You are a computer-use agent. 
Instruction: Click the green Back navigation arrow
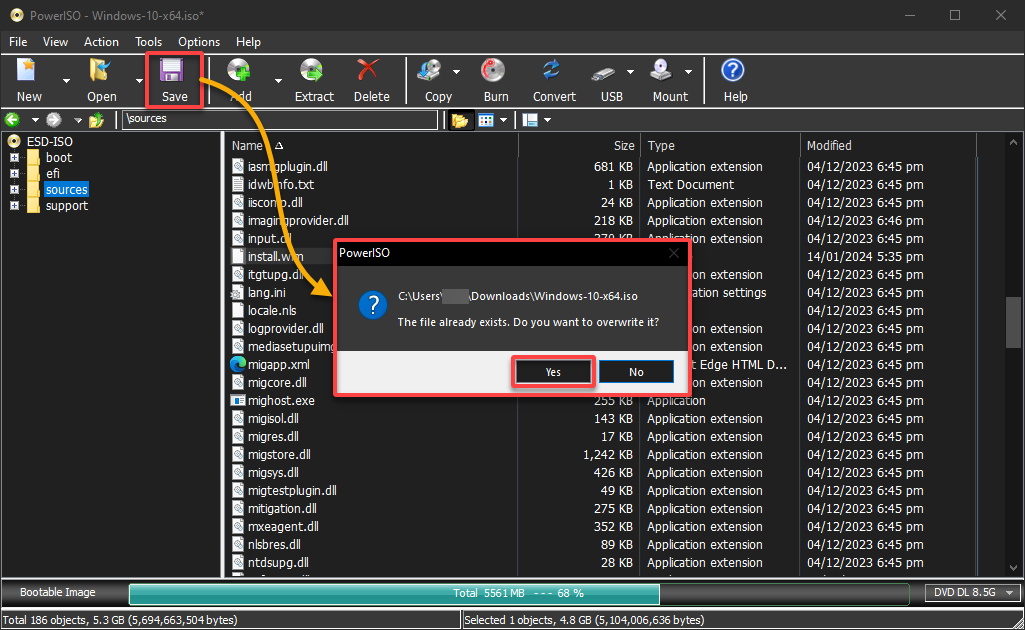[12, 120]
